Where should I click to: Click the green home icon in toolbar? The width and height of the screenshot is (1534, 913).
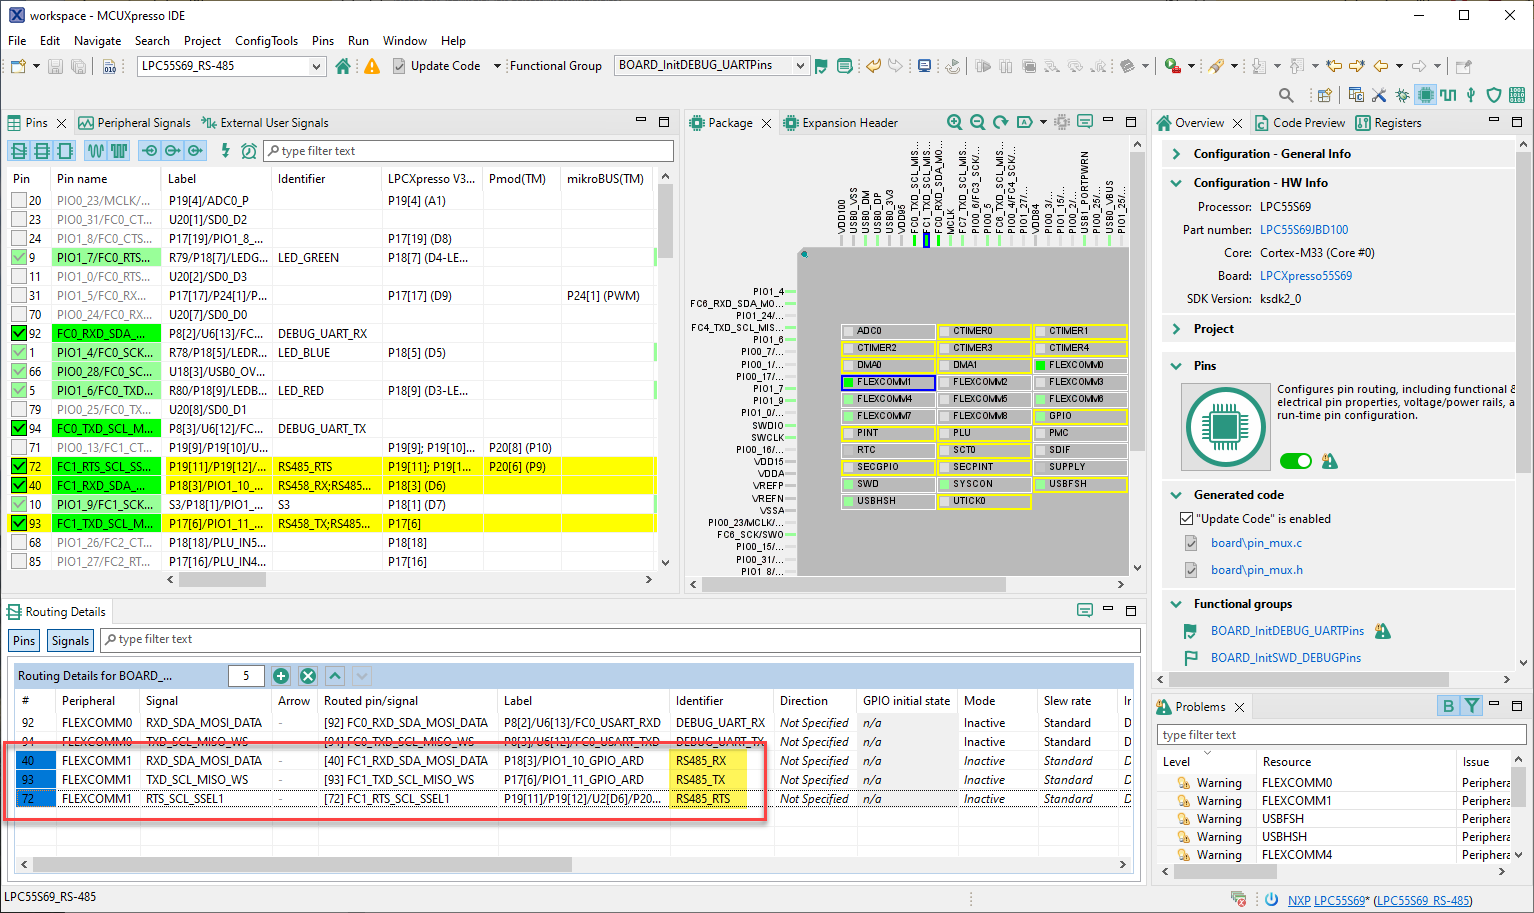(x=343, y=66)
